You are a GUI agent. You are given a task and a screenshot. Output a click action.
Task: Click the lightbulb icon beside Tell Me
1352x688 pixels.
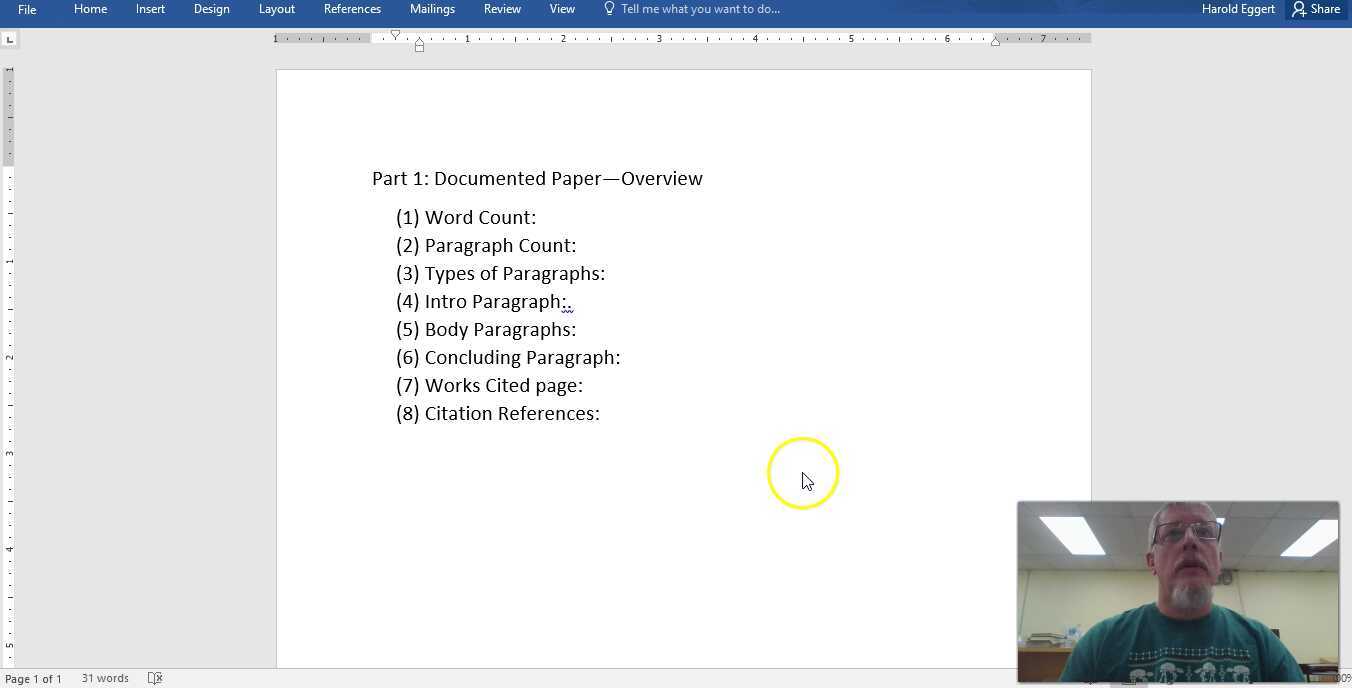(x=609, y=9)
